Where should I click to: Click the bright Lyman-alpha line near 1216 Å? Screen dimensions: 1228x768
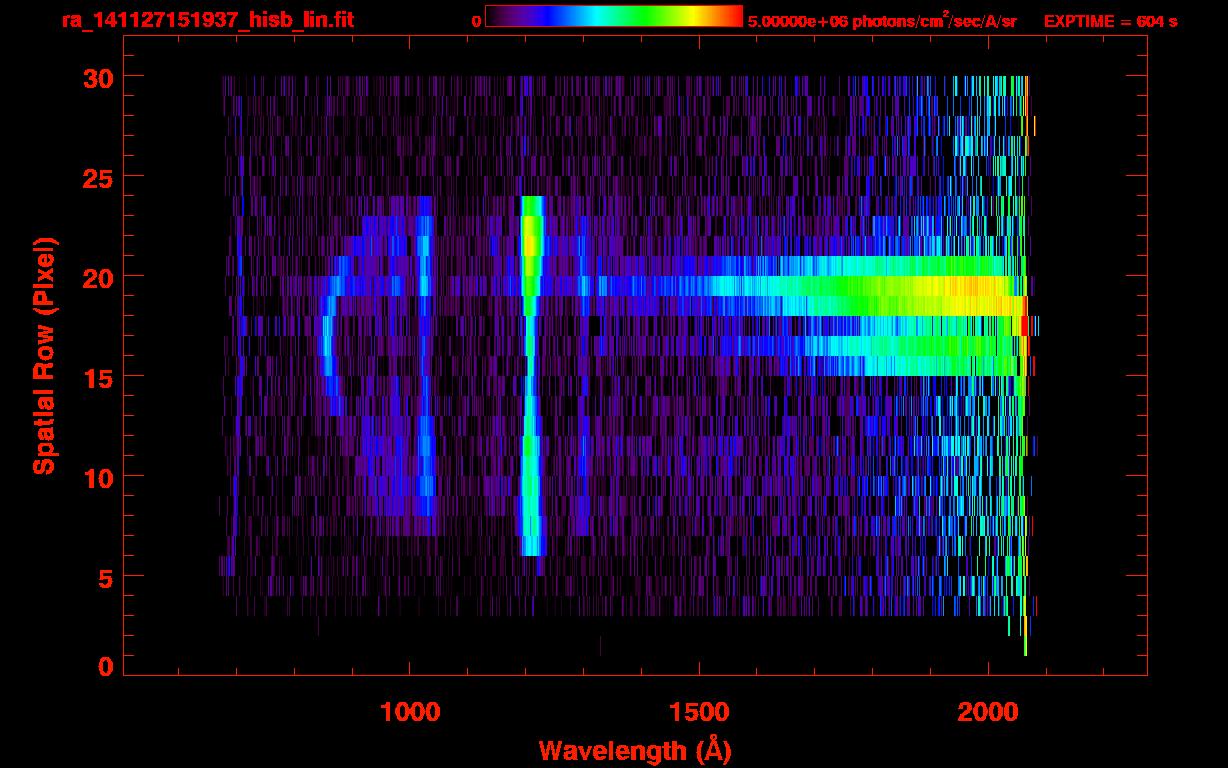531,375
